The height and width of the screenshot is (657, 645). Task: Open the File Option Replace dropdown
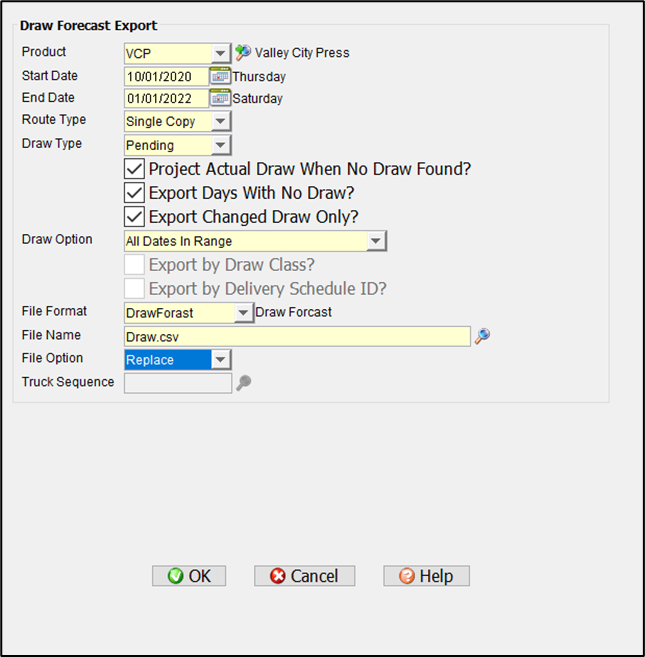(x=221, y=359)
